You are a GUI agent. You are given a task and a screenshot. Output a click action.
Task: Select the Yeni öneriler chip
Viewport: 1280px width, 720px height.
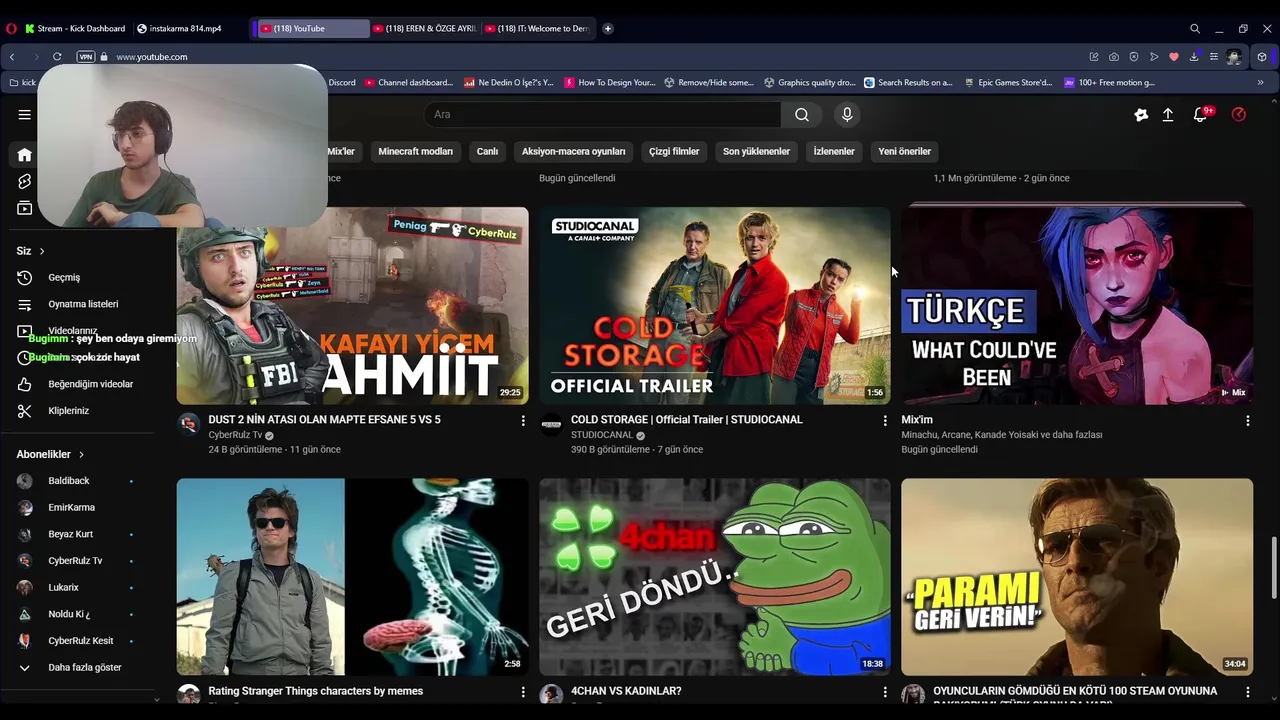(x=904, y=152)
